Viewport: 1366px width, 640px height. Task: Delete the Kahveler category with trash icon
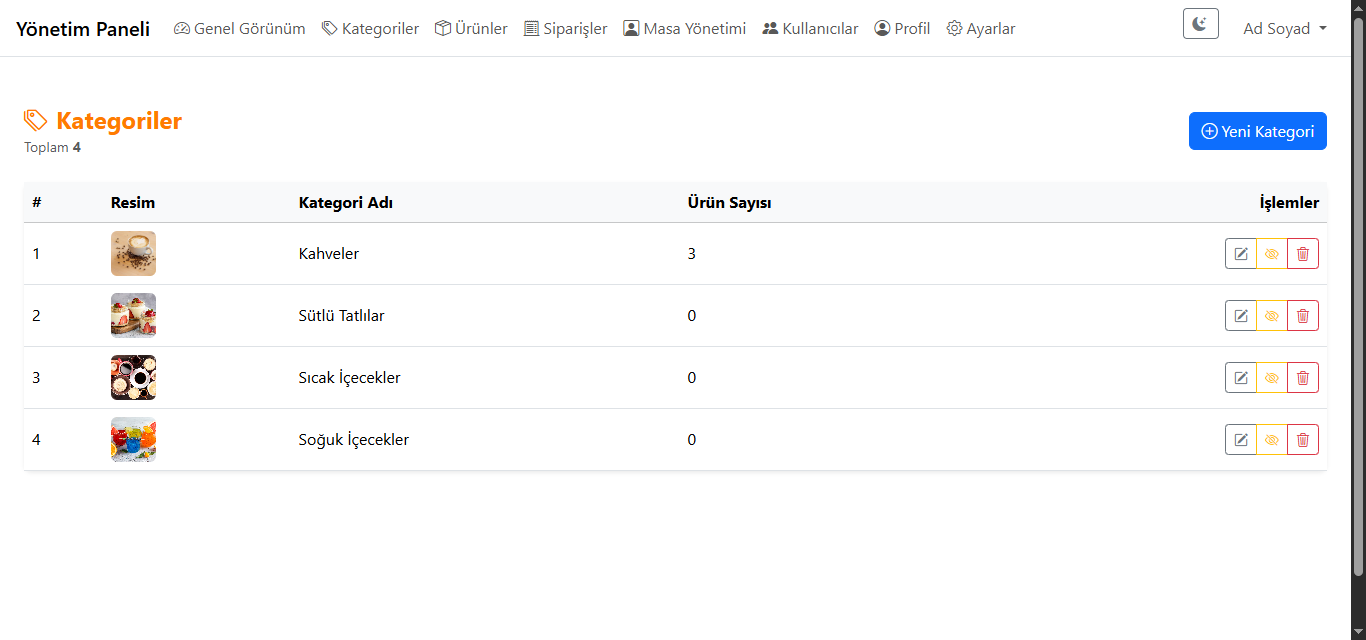1302,254
